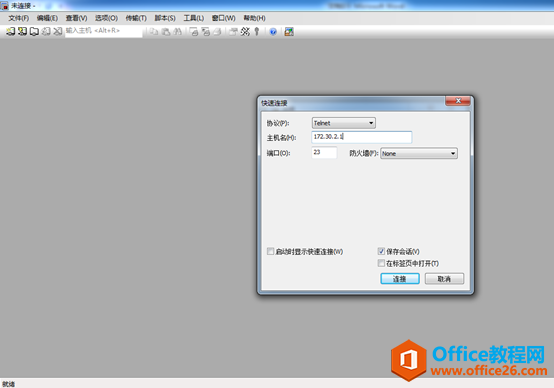Toggle the 启动时显示快速连接(W) checkbox
The height and width of the screenshot is (388, 554).
coord(271,251)
